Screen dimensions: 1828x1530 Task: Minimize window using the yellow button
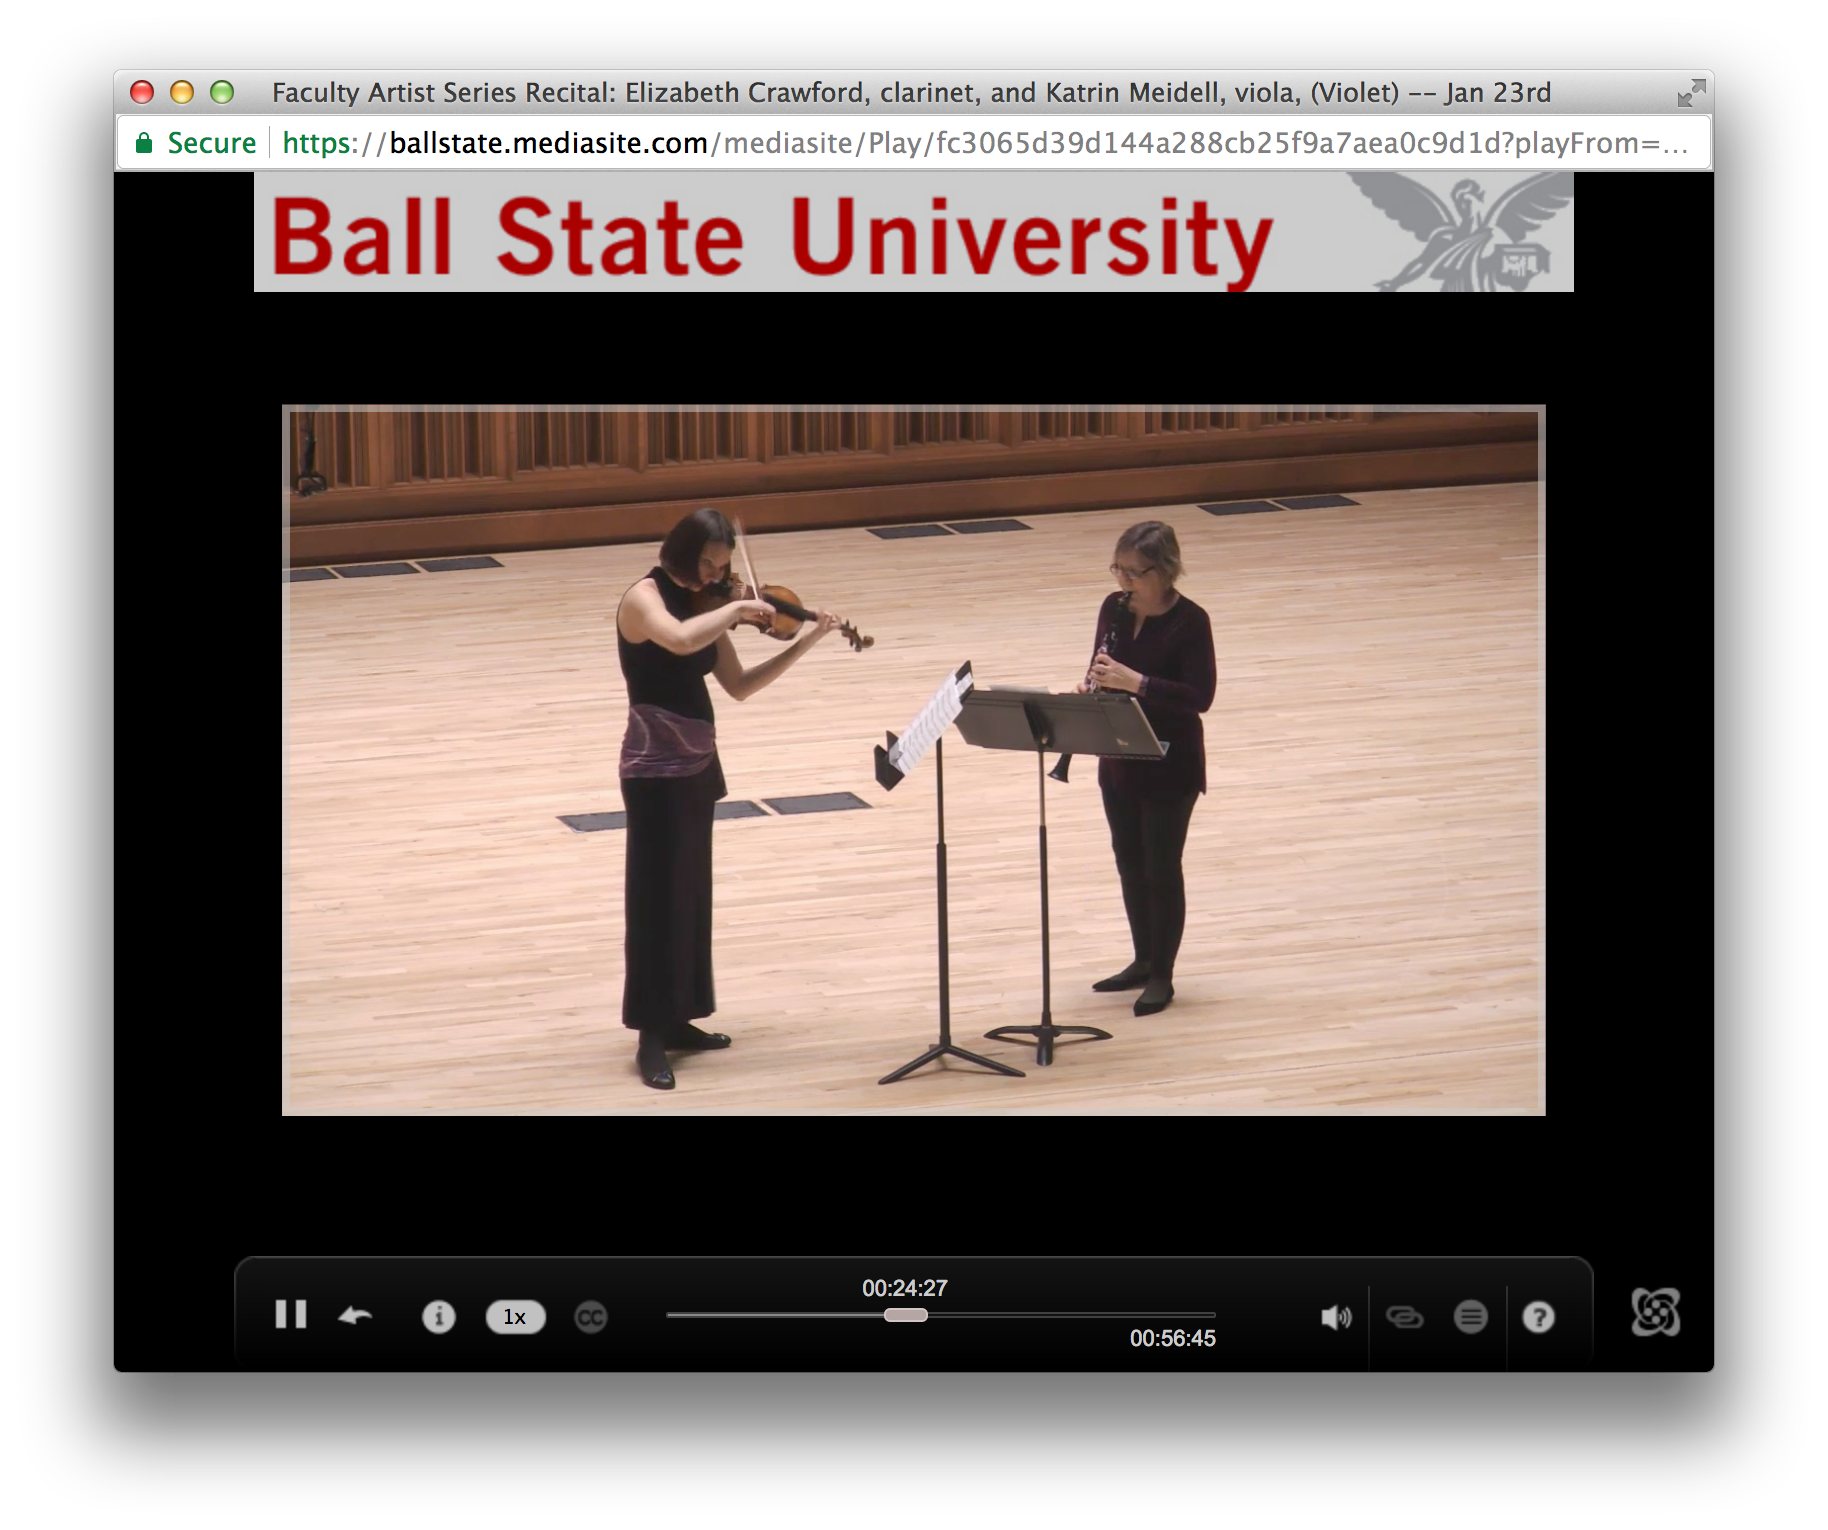point(182,93)
